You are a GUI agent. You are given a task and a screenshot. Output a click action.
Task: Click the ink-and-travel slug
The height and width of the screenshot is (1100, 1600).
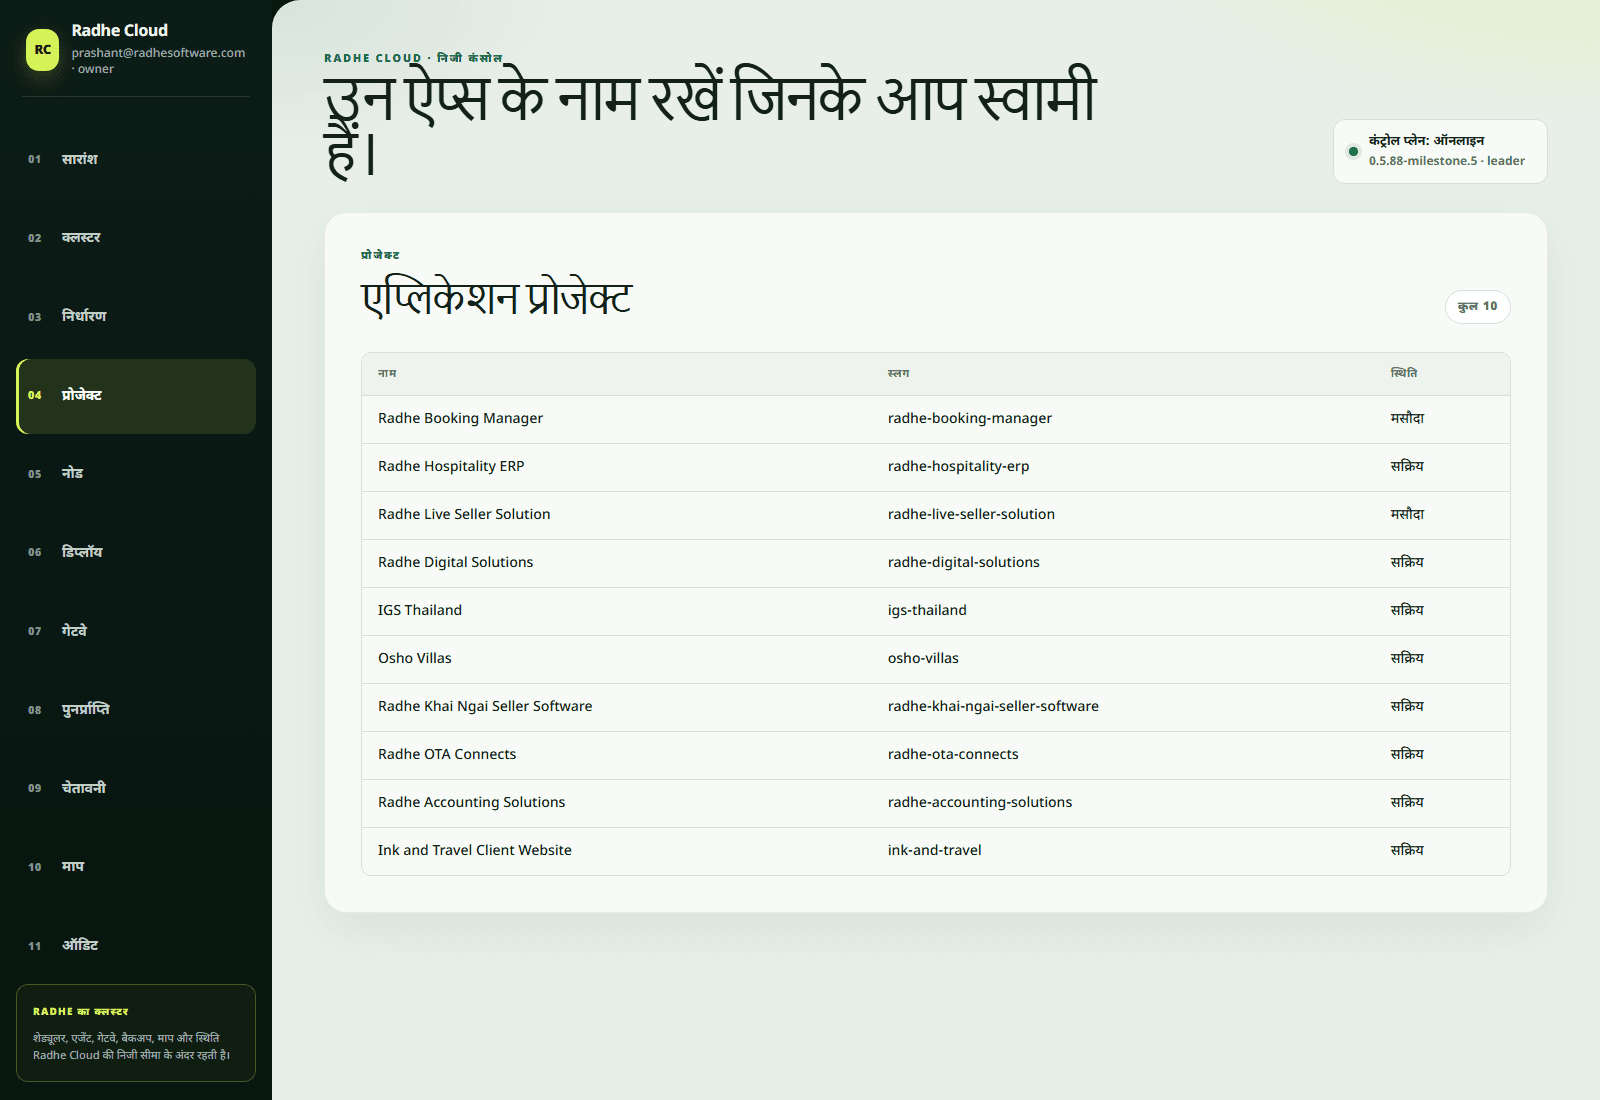(x=935, y=851)
